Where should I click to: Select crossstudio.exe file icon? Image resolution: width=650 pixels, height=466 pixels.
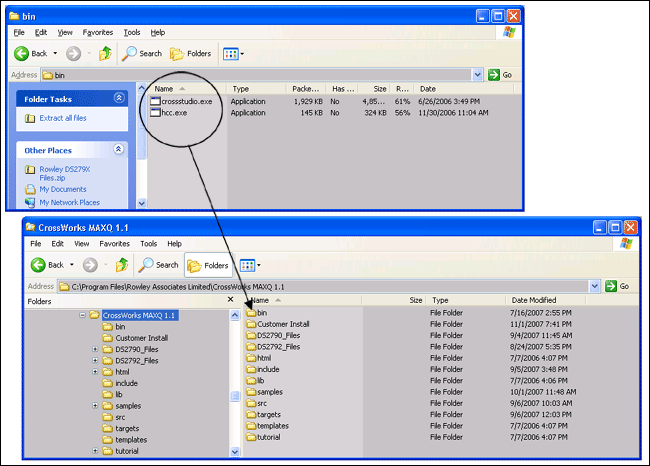(x=155, y=101)
